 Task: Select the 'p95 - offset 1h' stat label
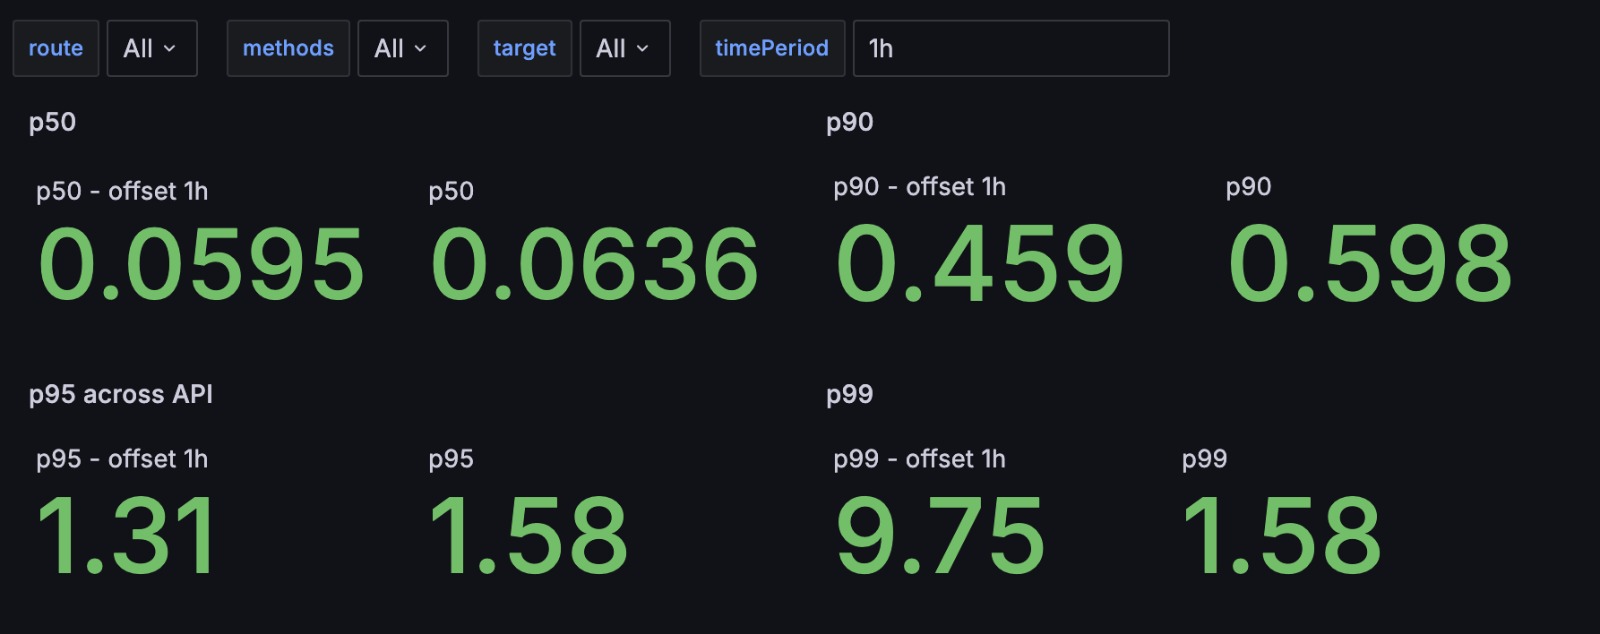coord(122,459)
